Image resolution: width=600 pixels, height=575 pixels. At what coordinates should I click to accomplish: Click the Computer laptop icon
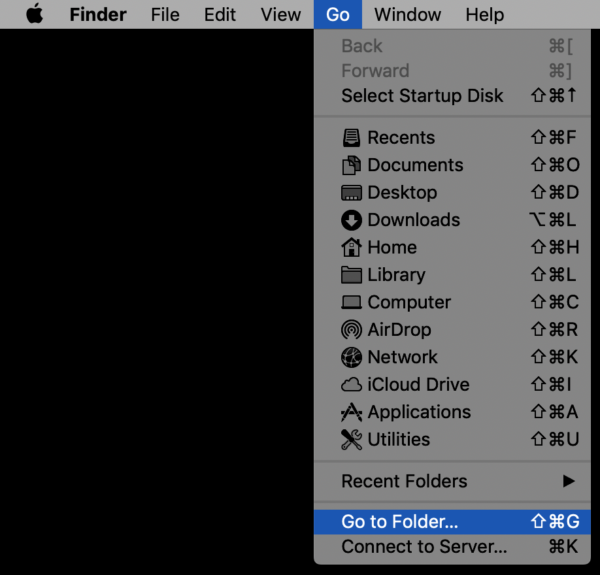pos(351,302)
